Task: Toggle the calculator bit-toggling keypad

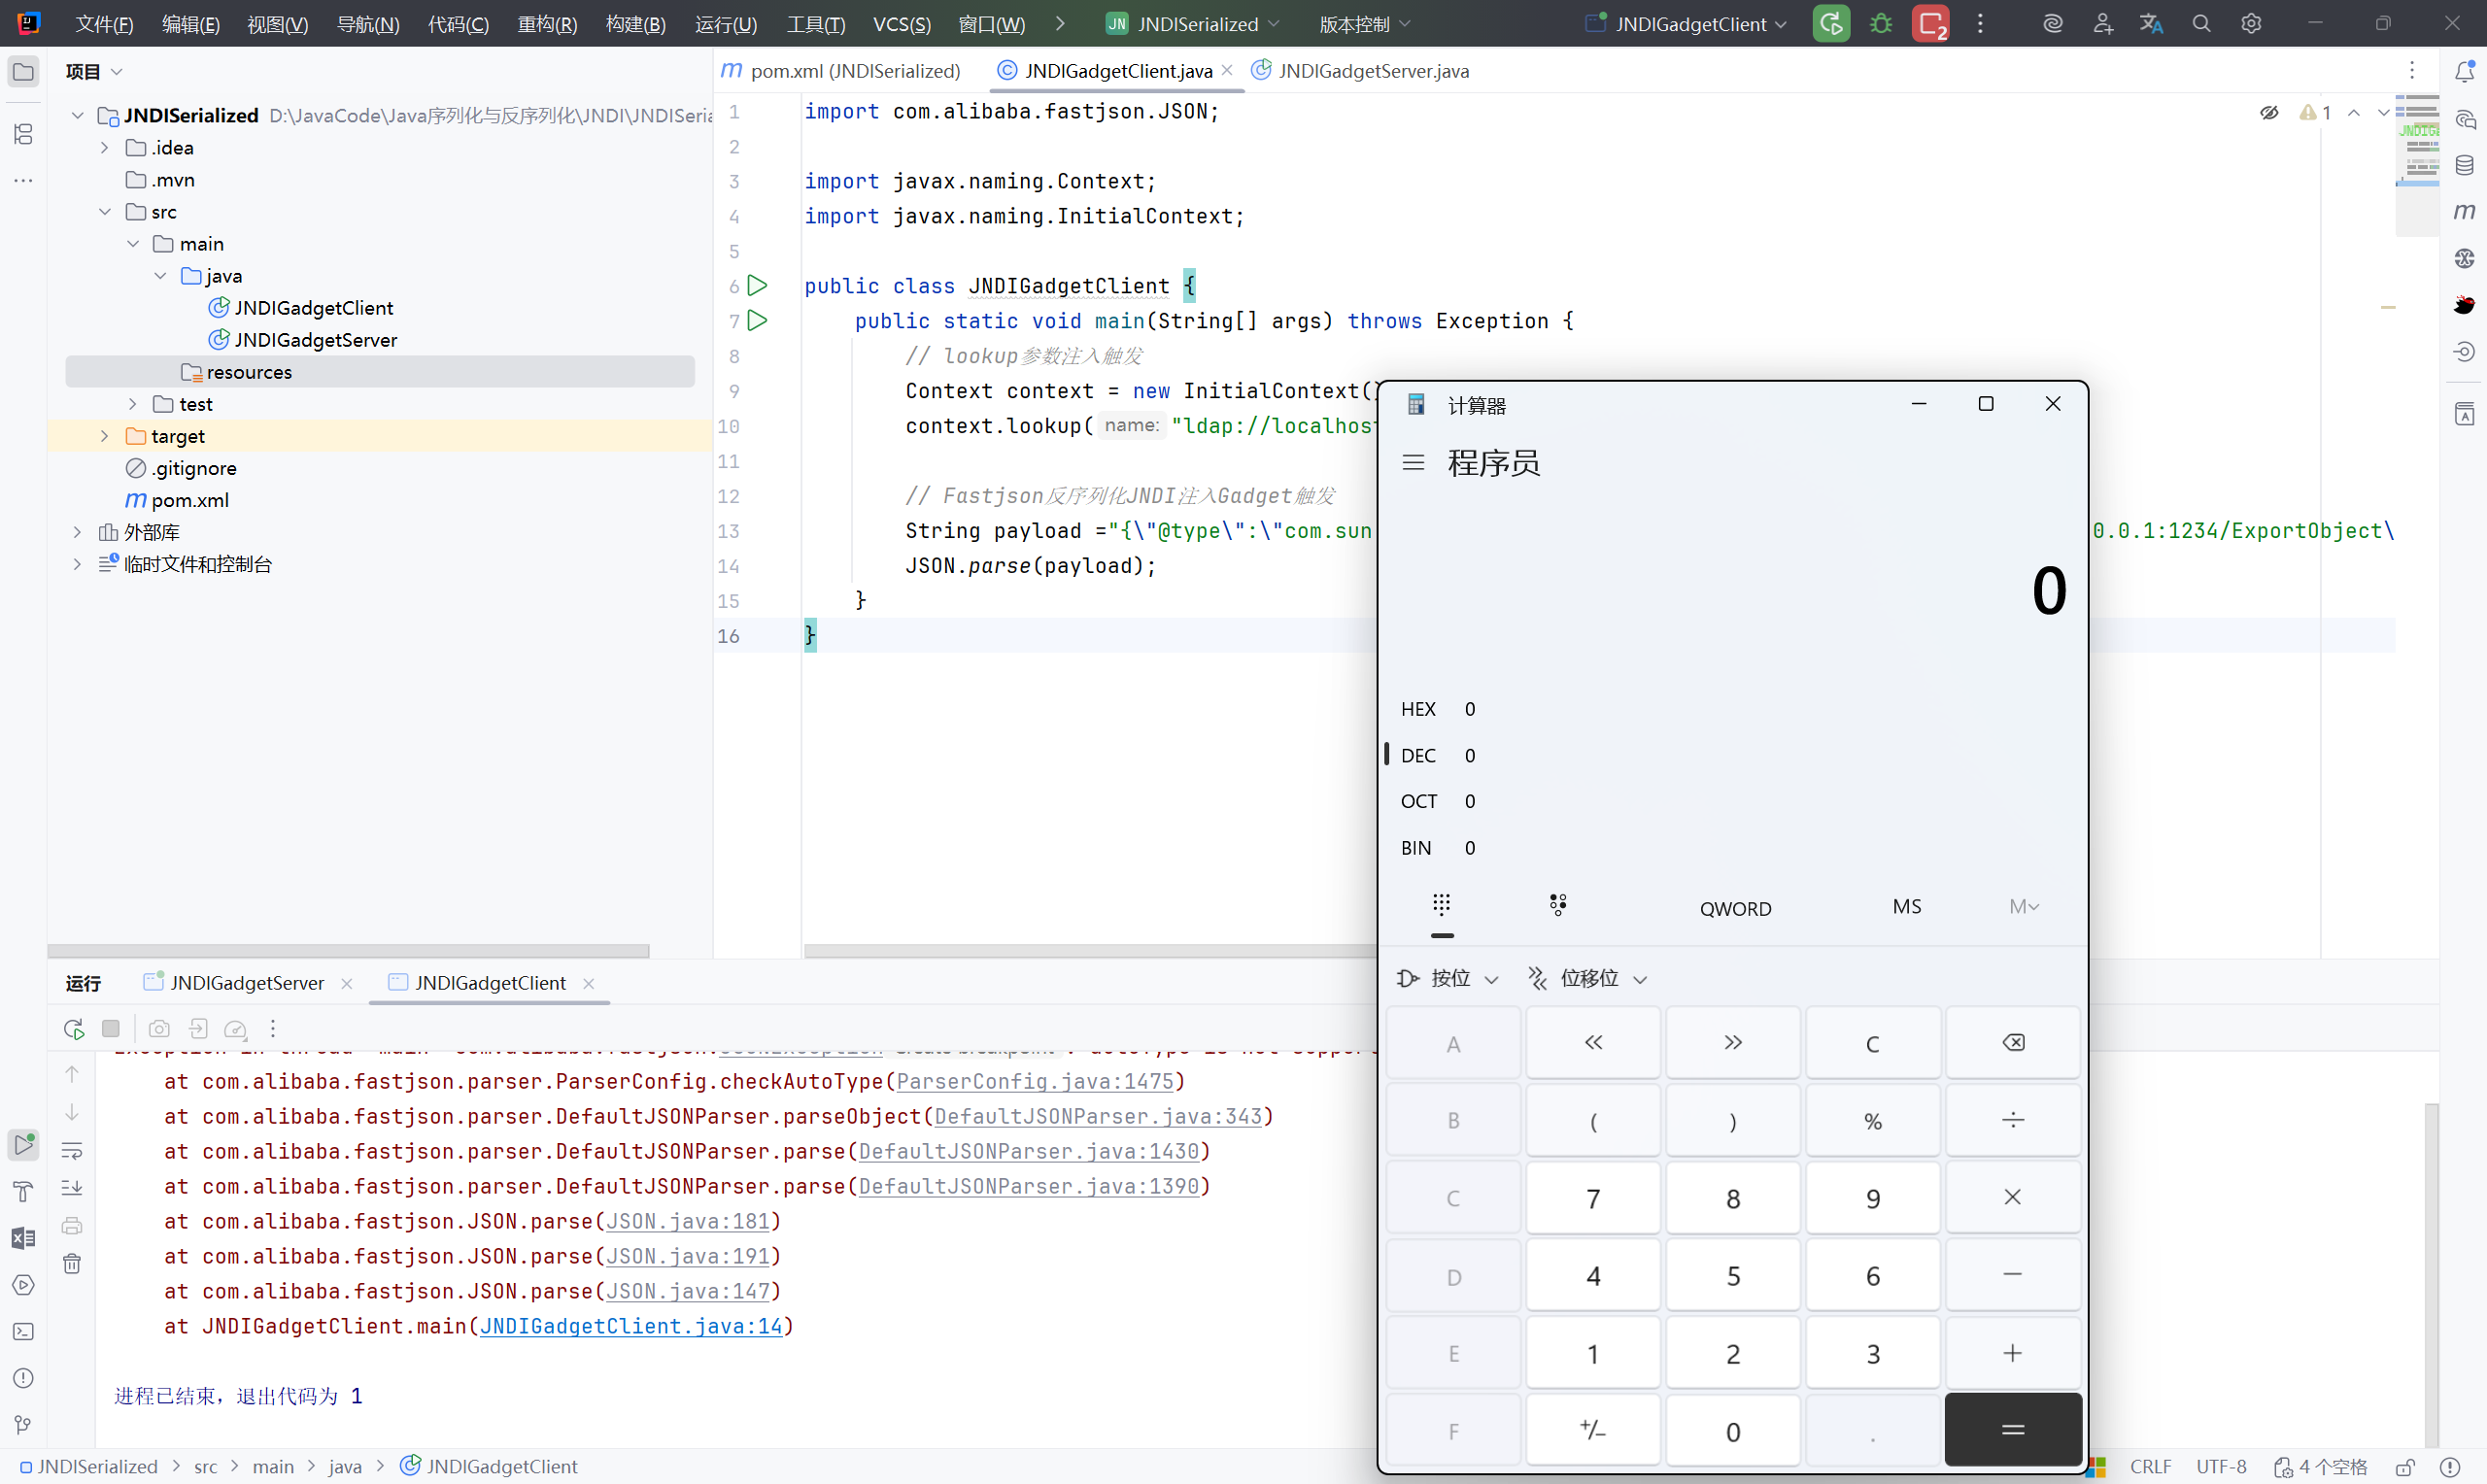Action: tap(1557, 906)
